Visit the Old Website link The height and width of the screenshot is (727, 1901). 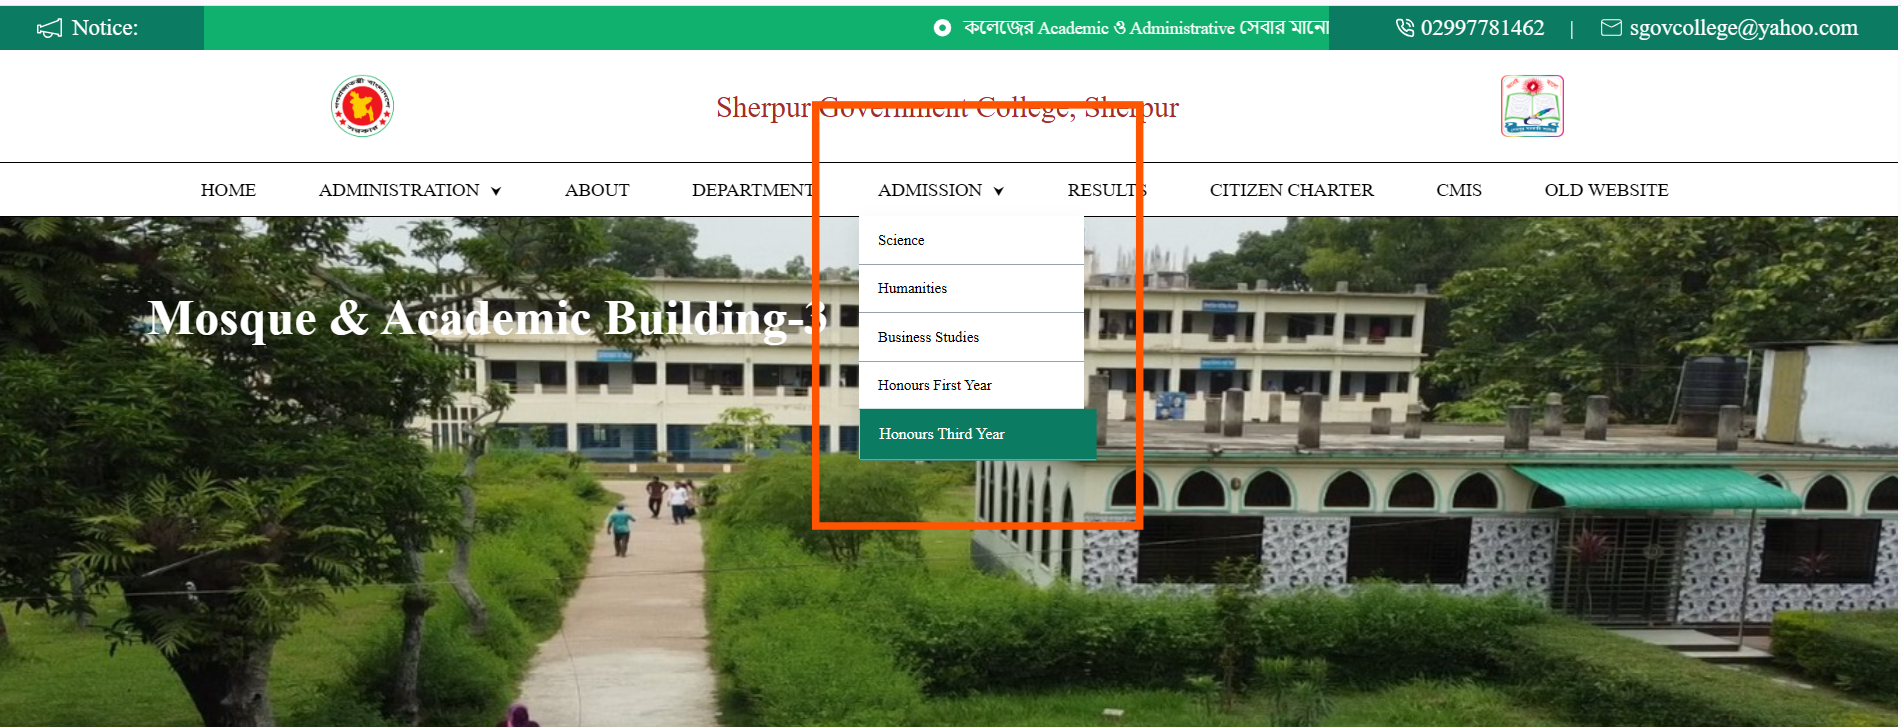[1606, 190]
